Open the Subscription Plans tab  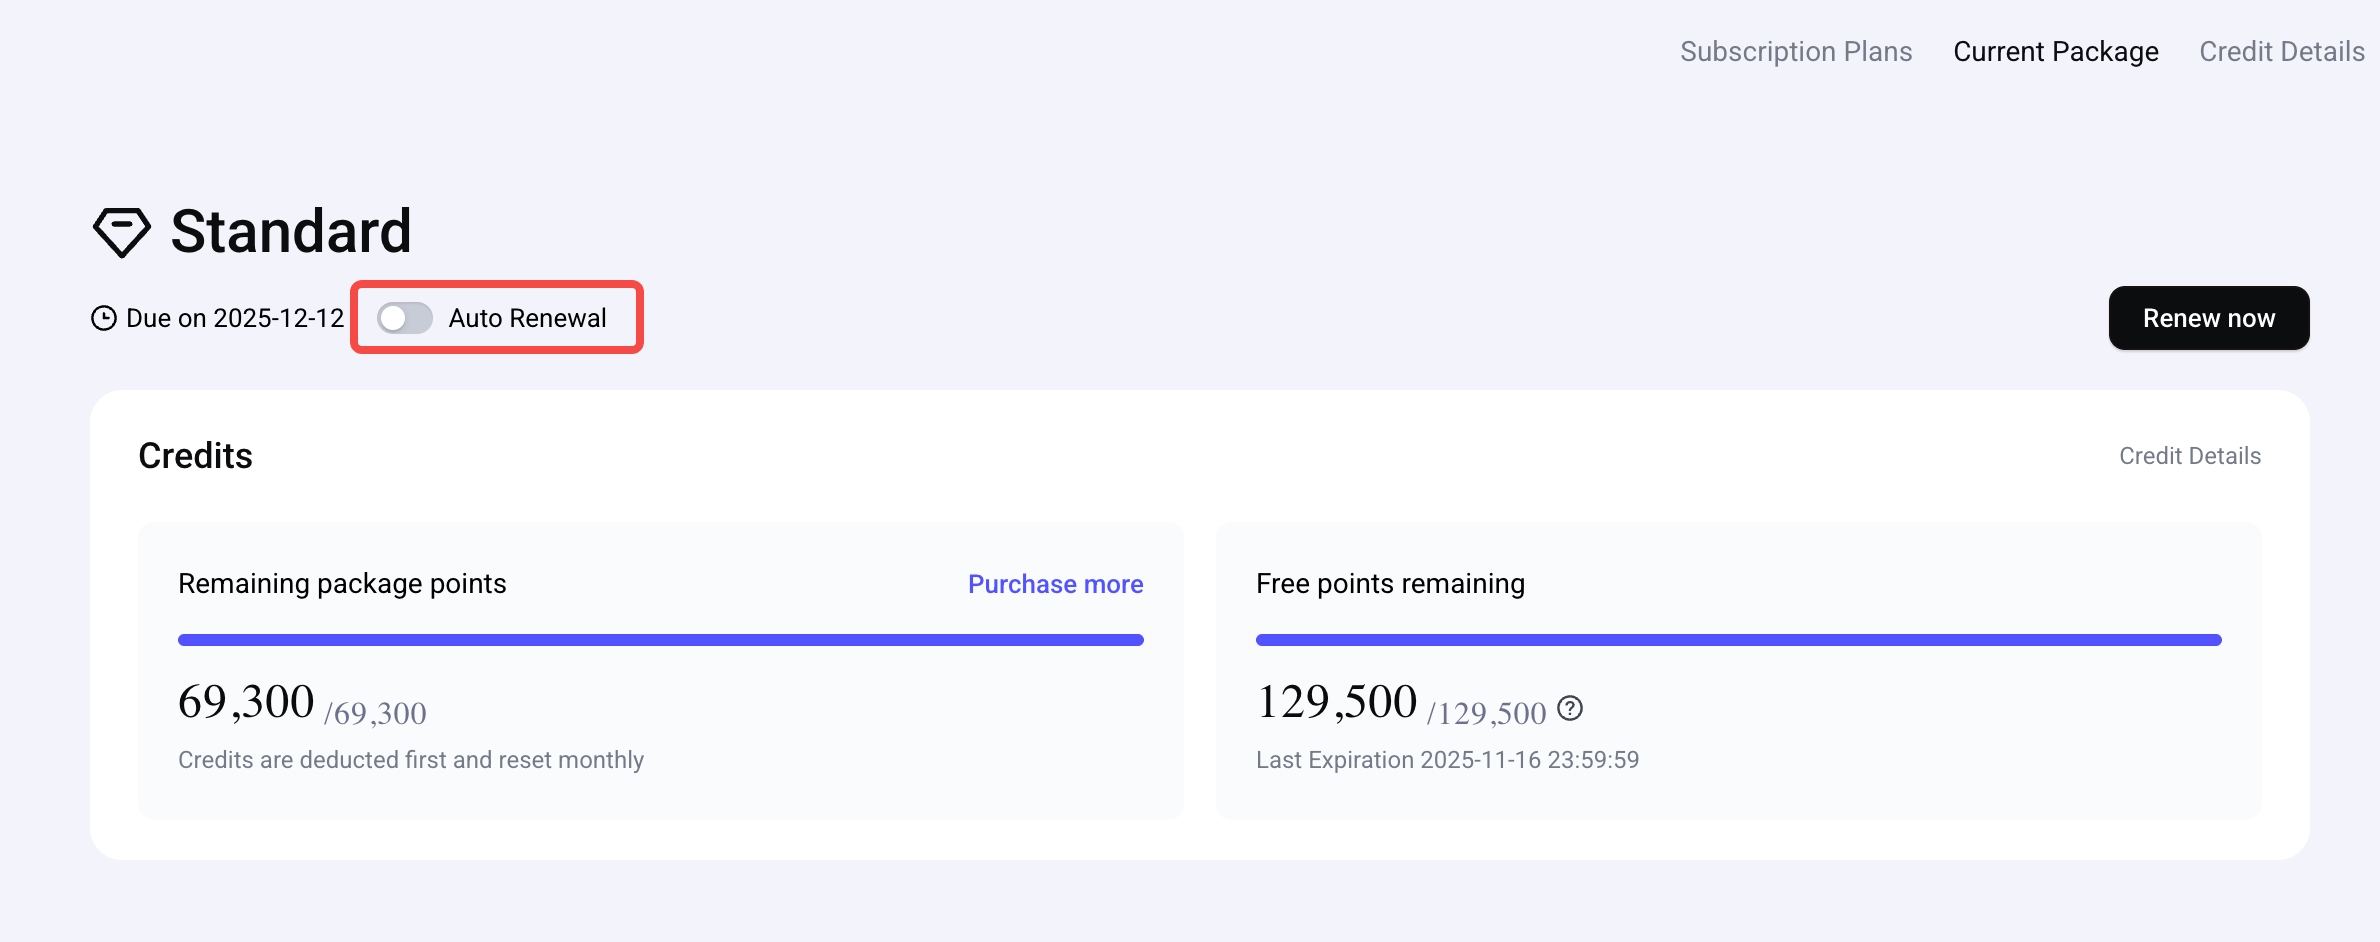tap(1795, 52)
